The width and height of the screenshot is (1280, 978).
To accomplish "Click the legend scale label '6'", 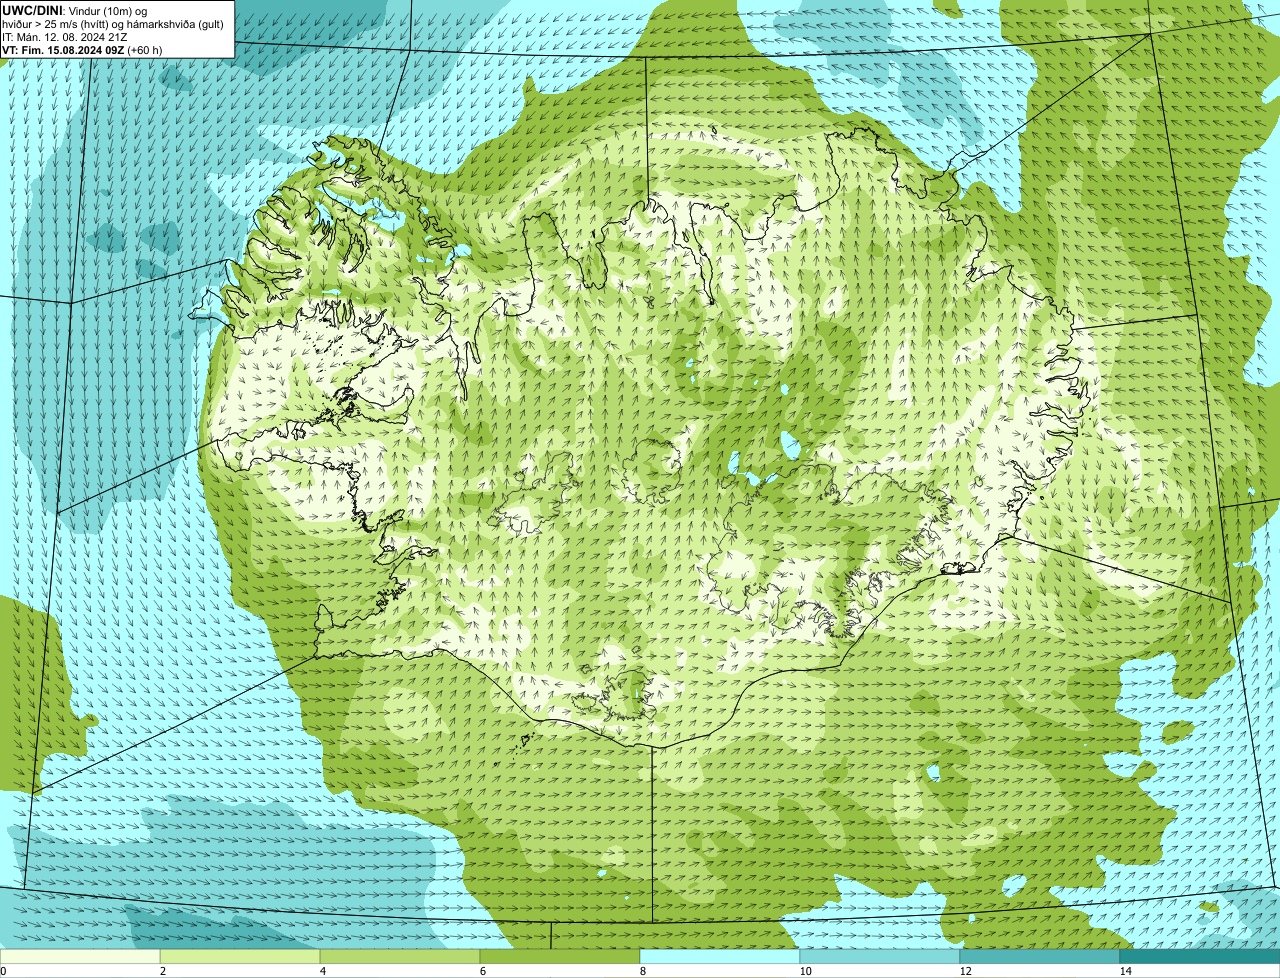I will point(482,971).
